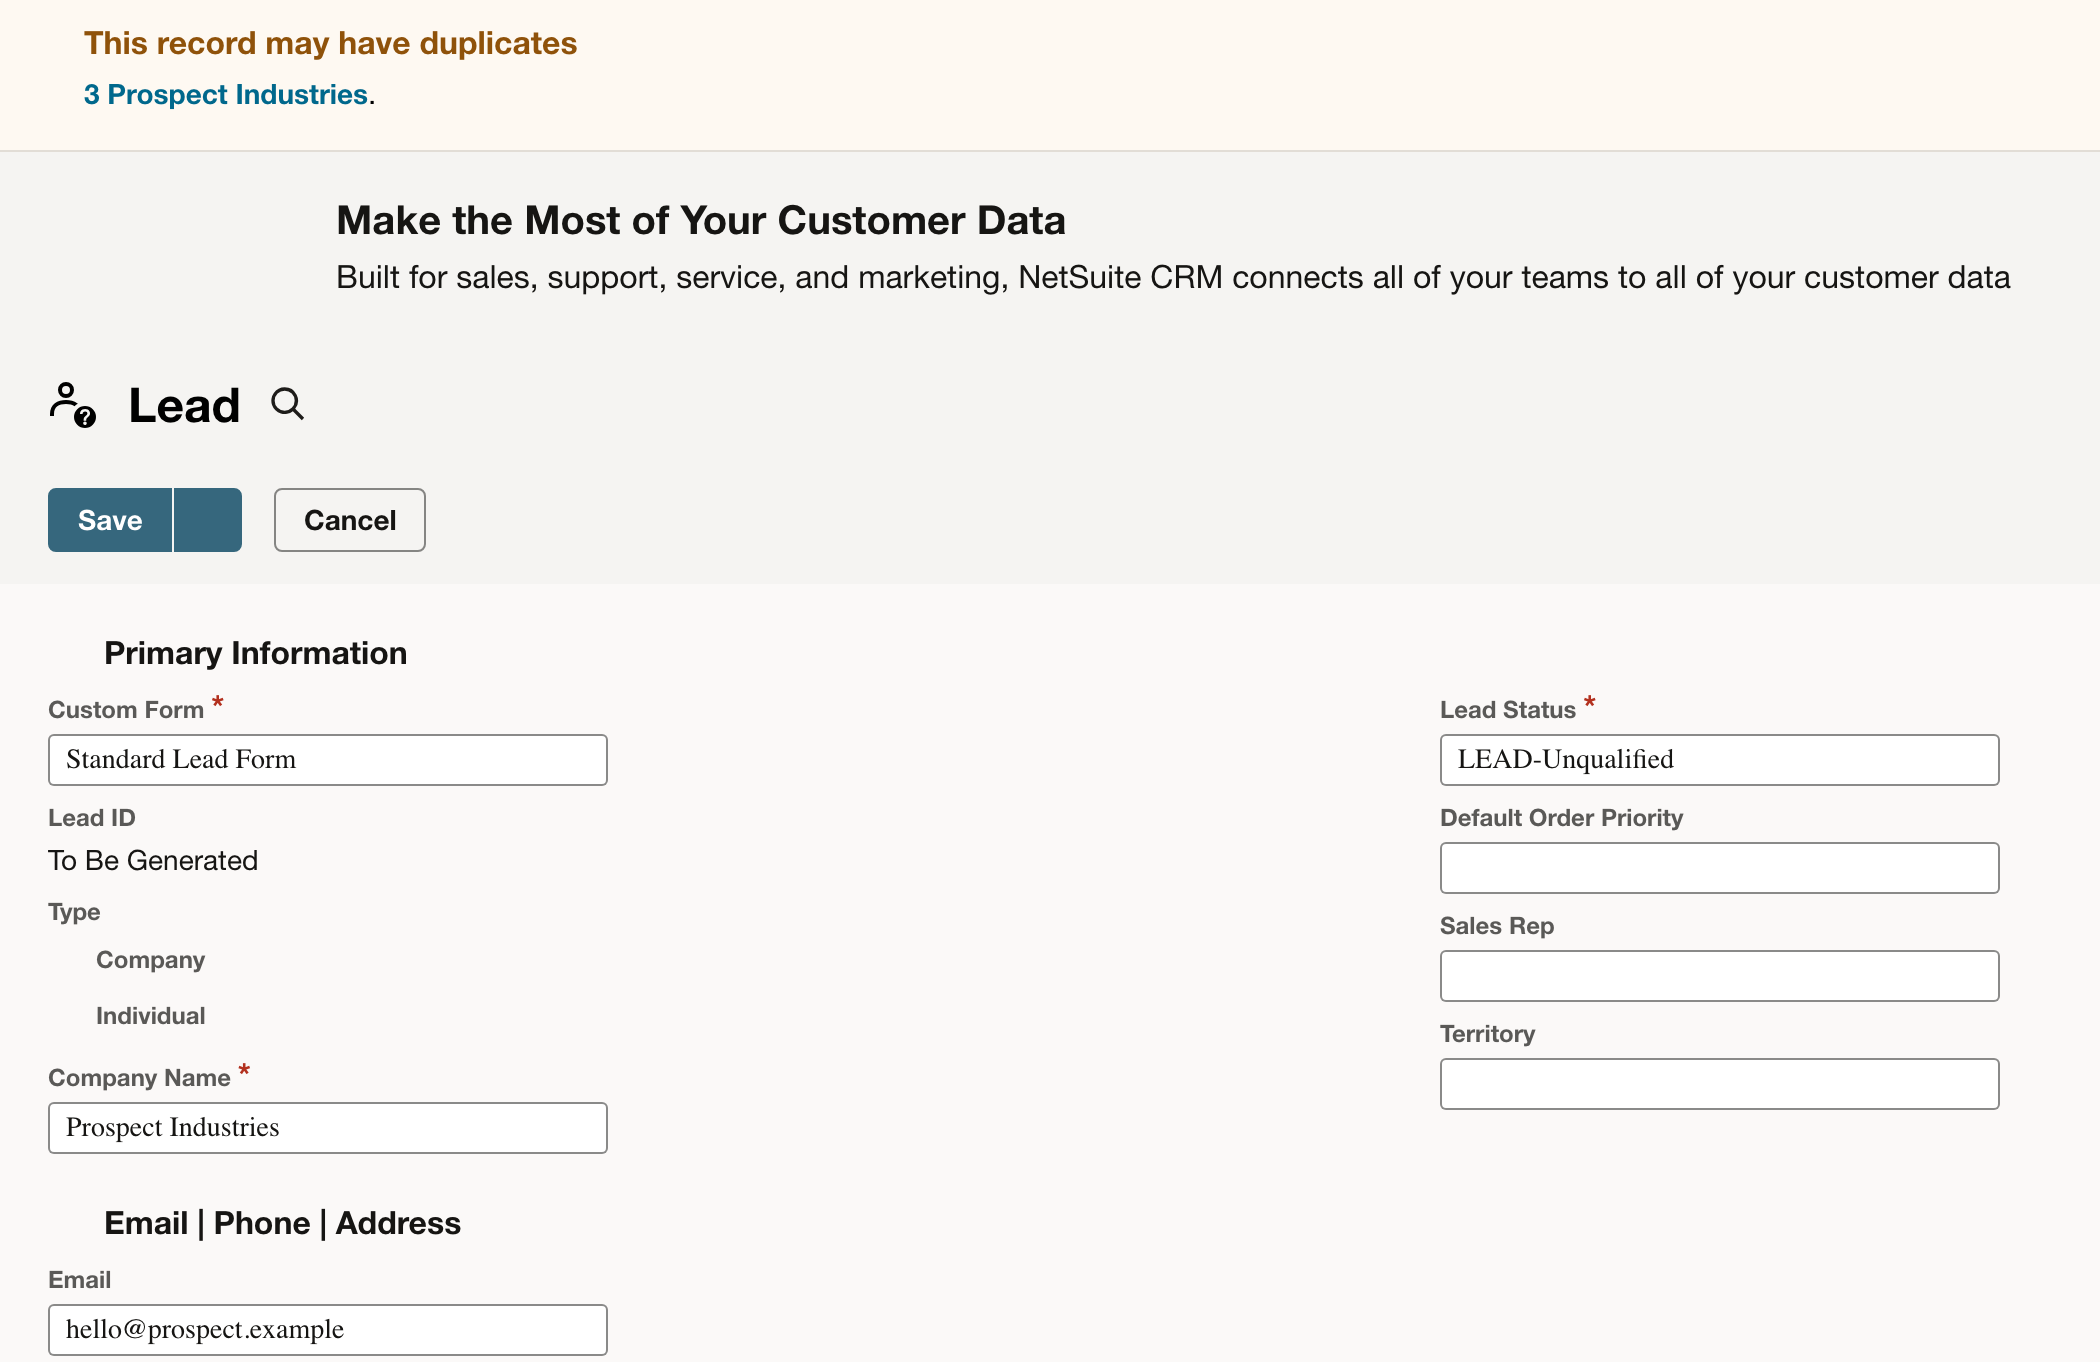Click the Company Name input field
The width and height of the screenshot is (2100, 1362).
(328, 1128)
